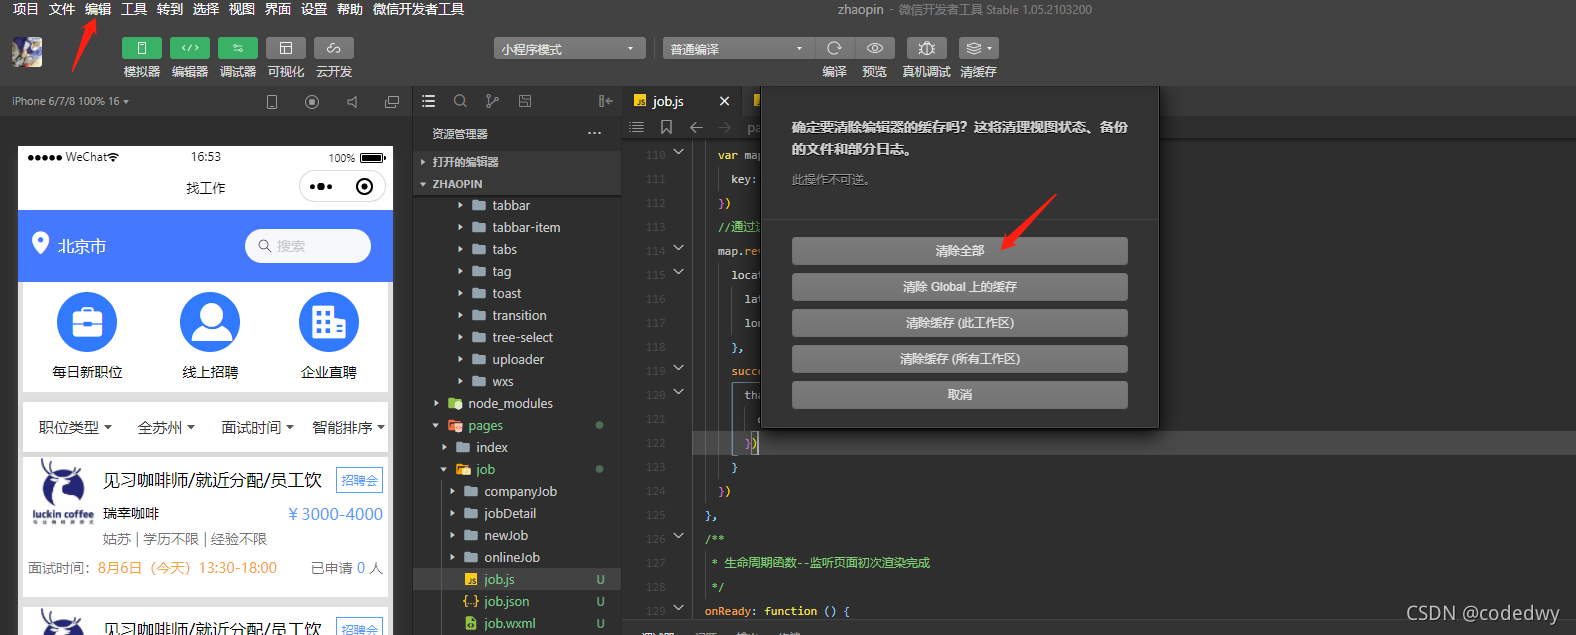The width and height of the screenshot is (1576, 635).
Task: Click the source control branch icon
Action: 492,101
